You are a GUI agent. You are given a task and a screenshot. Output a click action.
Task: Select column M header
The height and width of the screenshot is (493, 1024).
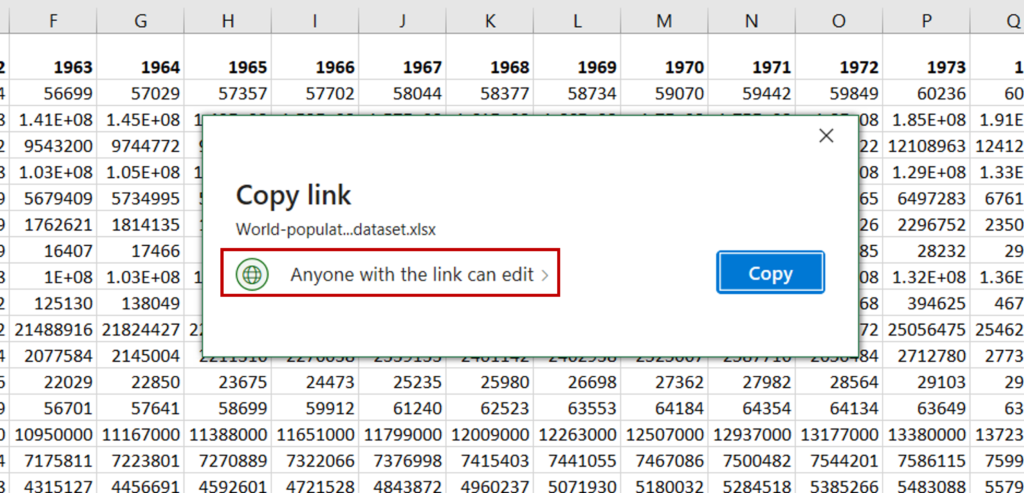(664, 22)
